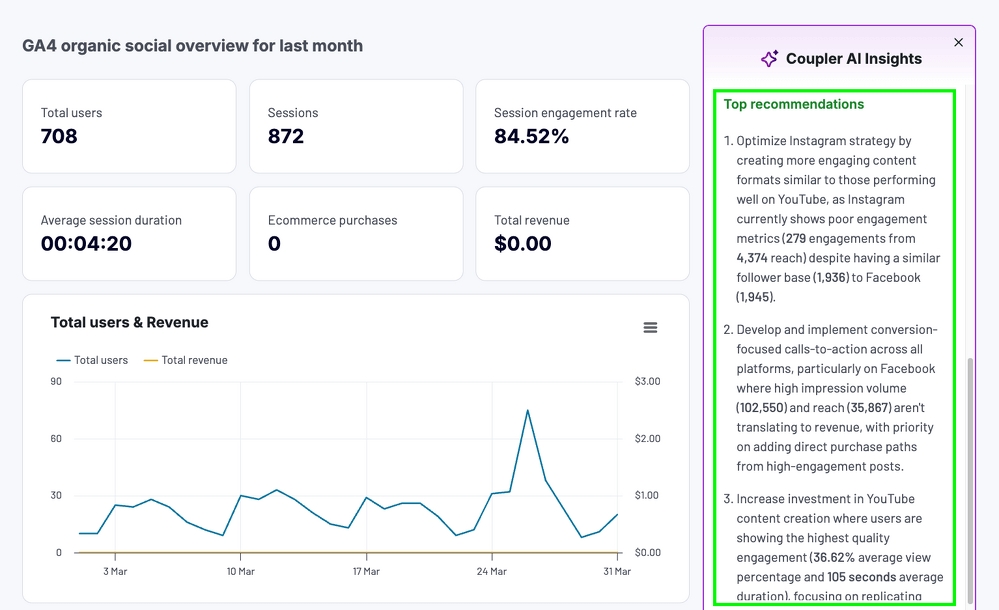Click the Total users & Revenue chart title
The height and width of the screenshot is (610, 999).
(129, 322)
